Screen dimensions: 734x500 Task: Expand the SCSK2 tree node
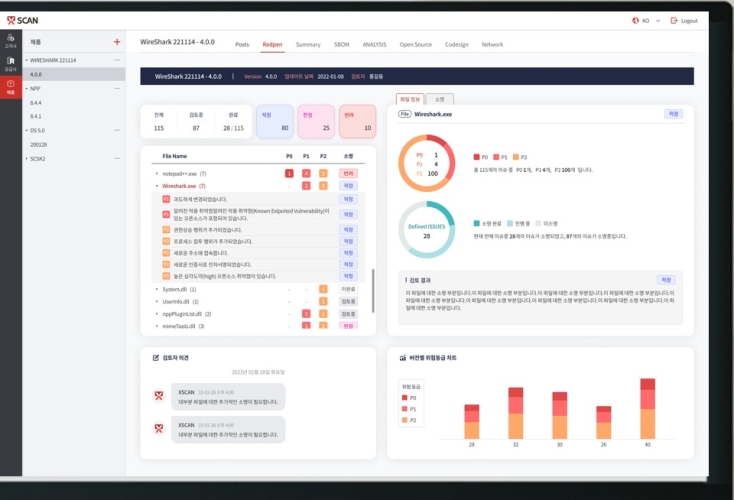[26, 159]
